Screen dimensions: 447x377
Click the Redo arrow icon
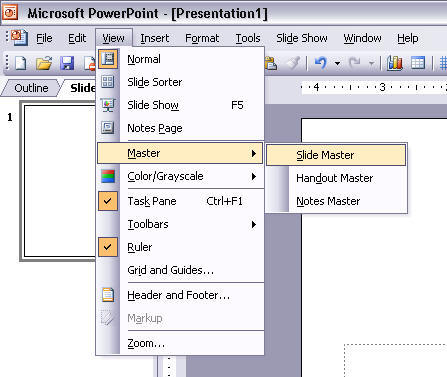355,63
